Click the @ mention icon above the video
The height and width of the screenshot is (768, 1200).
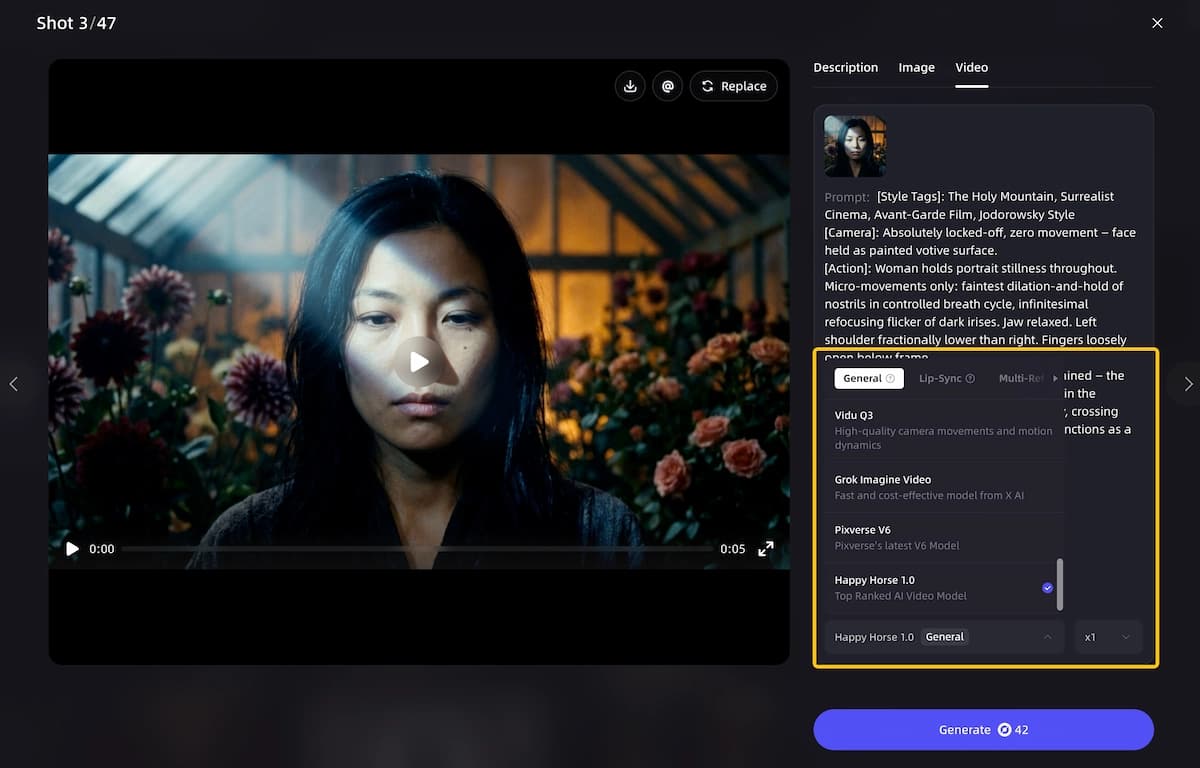[668, 86]
